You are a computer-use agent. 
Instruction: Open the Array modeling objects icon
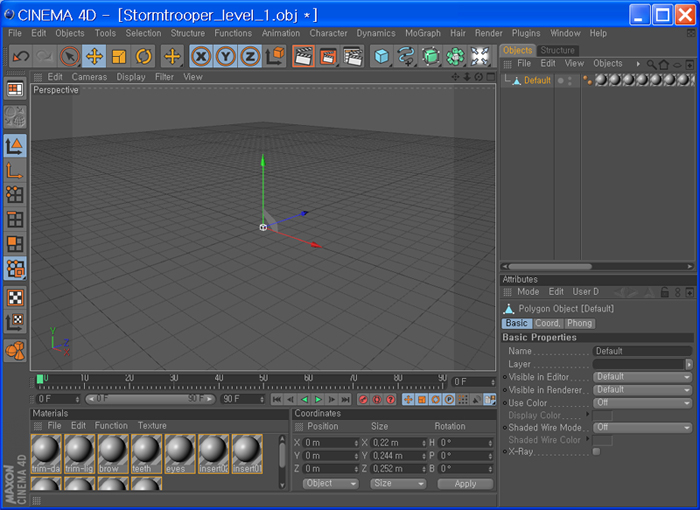coord(455,57)
